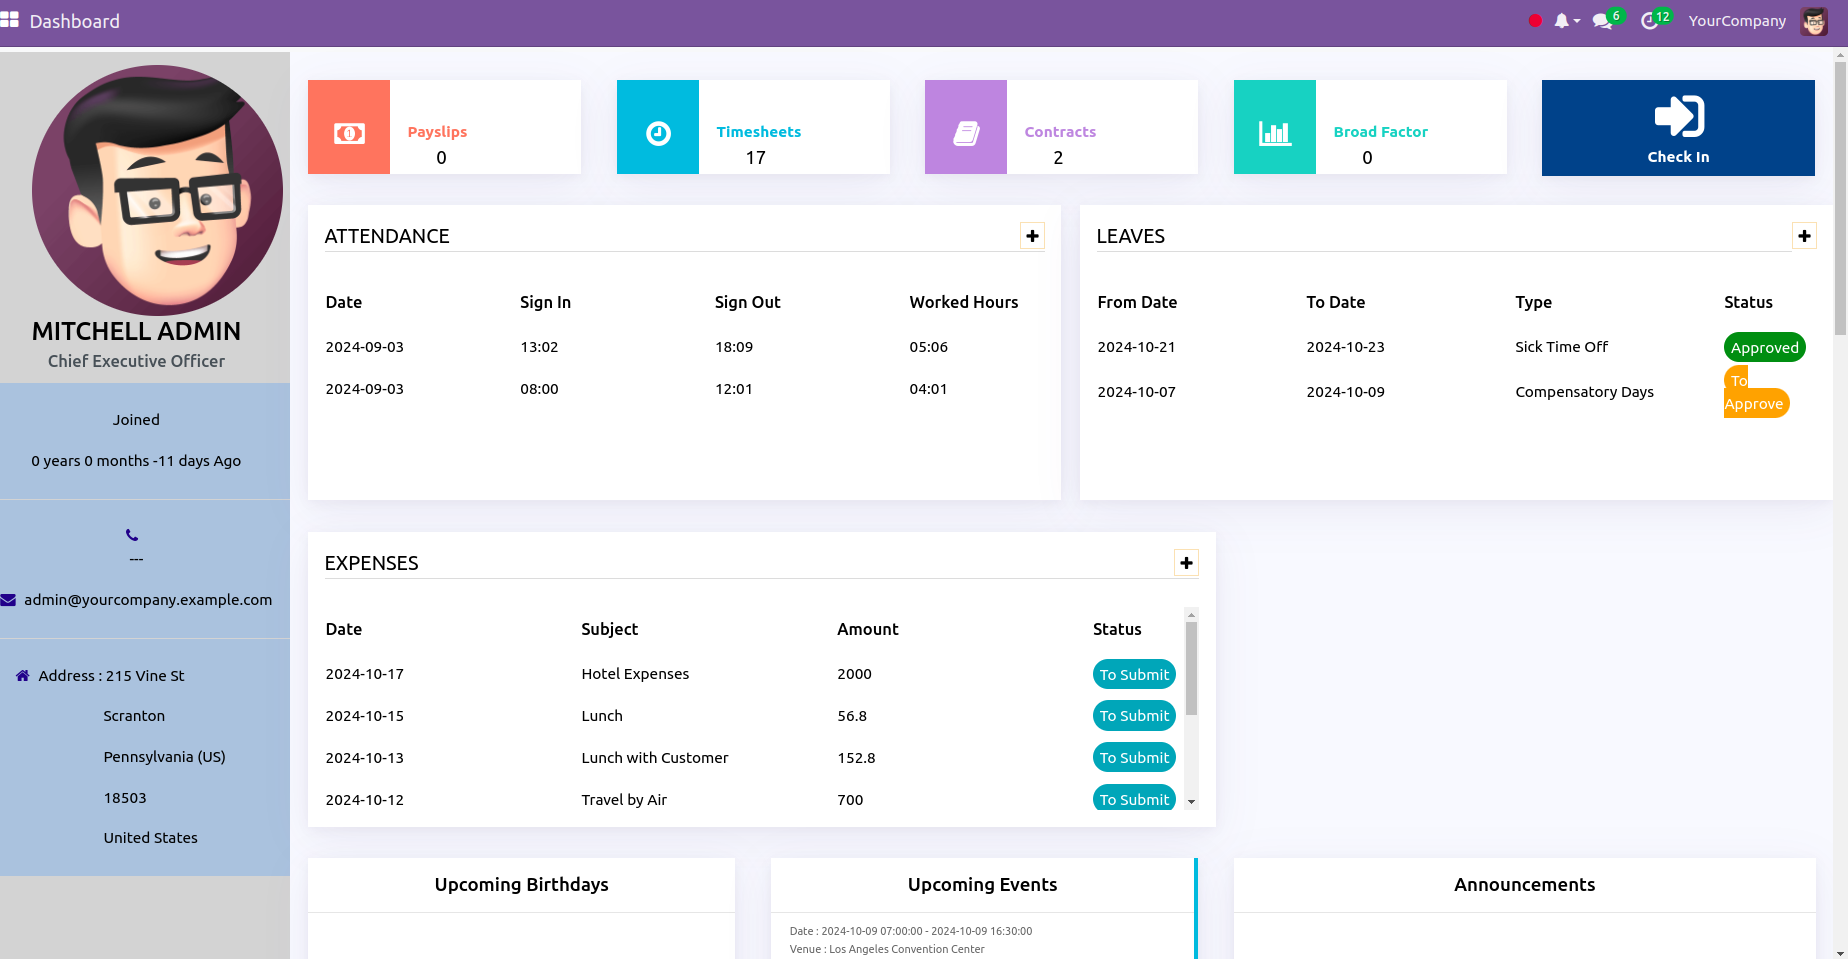Click the admin email address link
The image size is (1848, 959).
tap(147, 600)
